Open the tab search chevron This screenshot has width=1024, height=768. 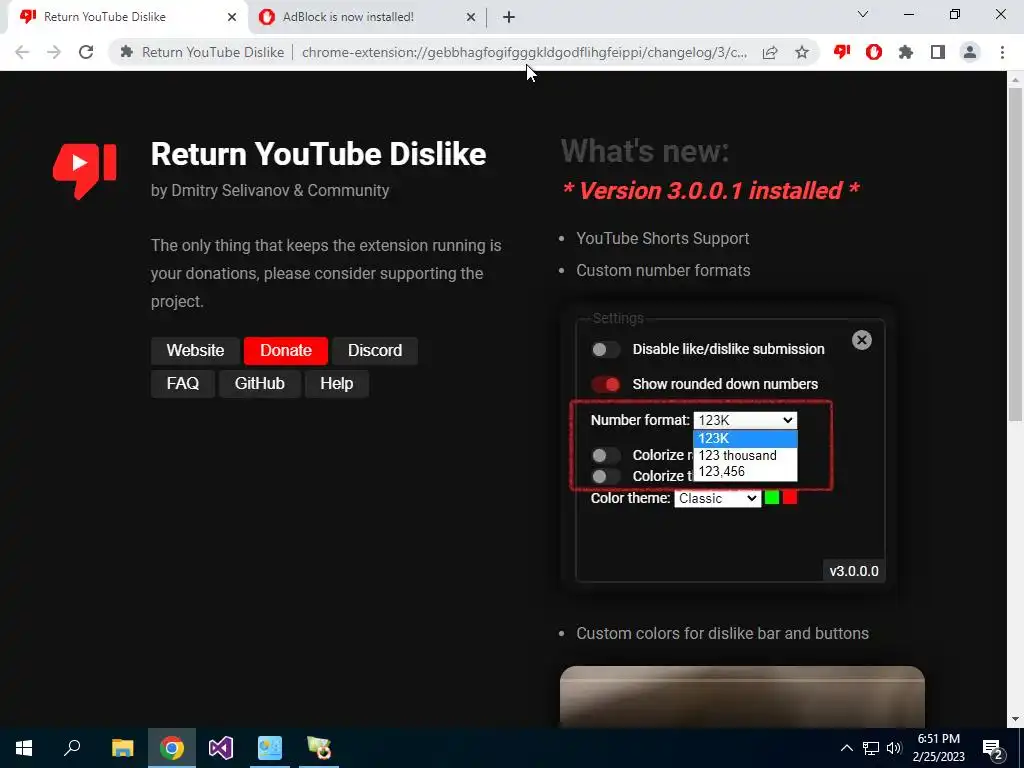pos(863,14)
